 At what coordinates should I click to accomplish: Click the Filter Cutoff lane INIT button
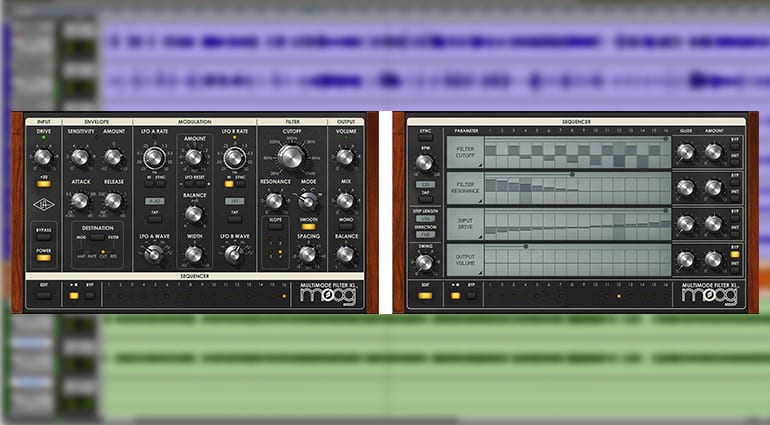click(735, 163)
